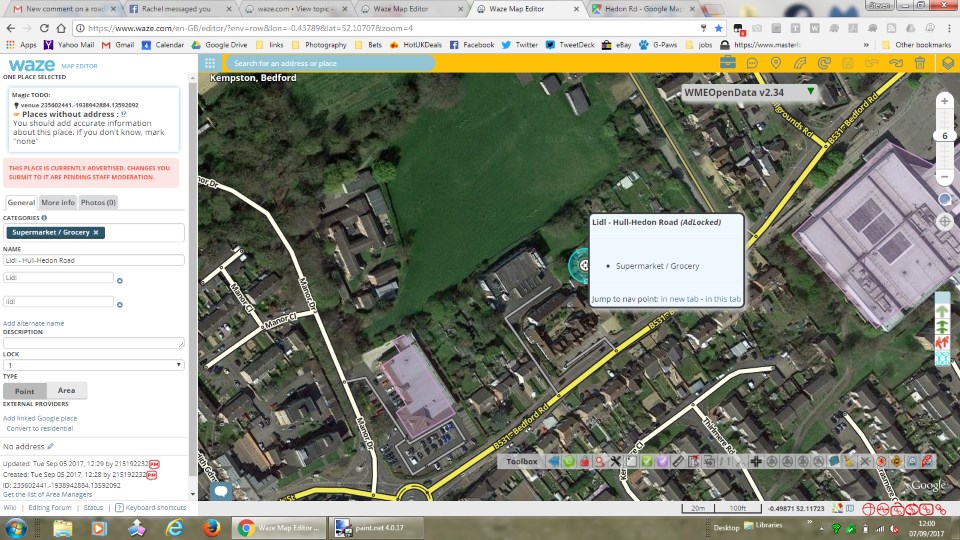Expand the WMEOpenData v2.34 panel
960x540 pixels.
pos(811,92)
